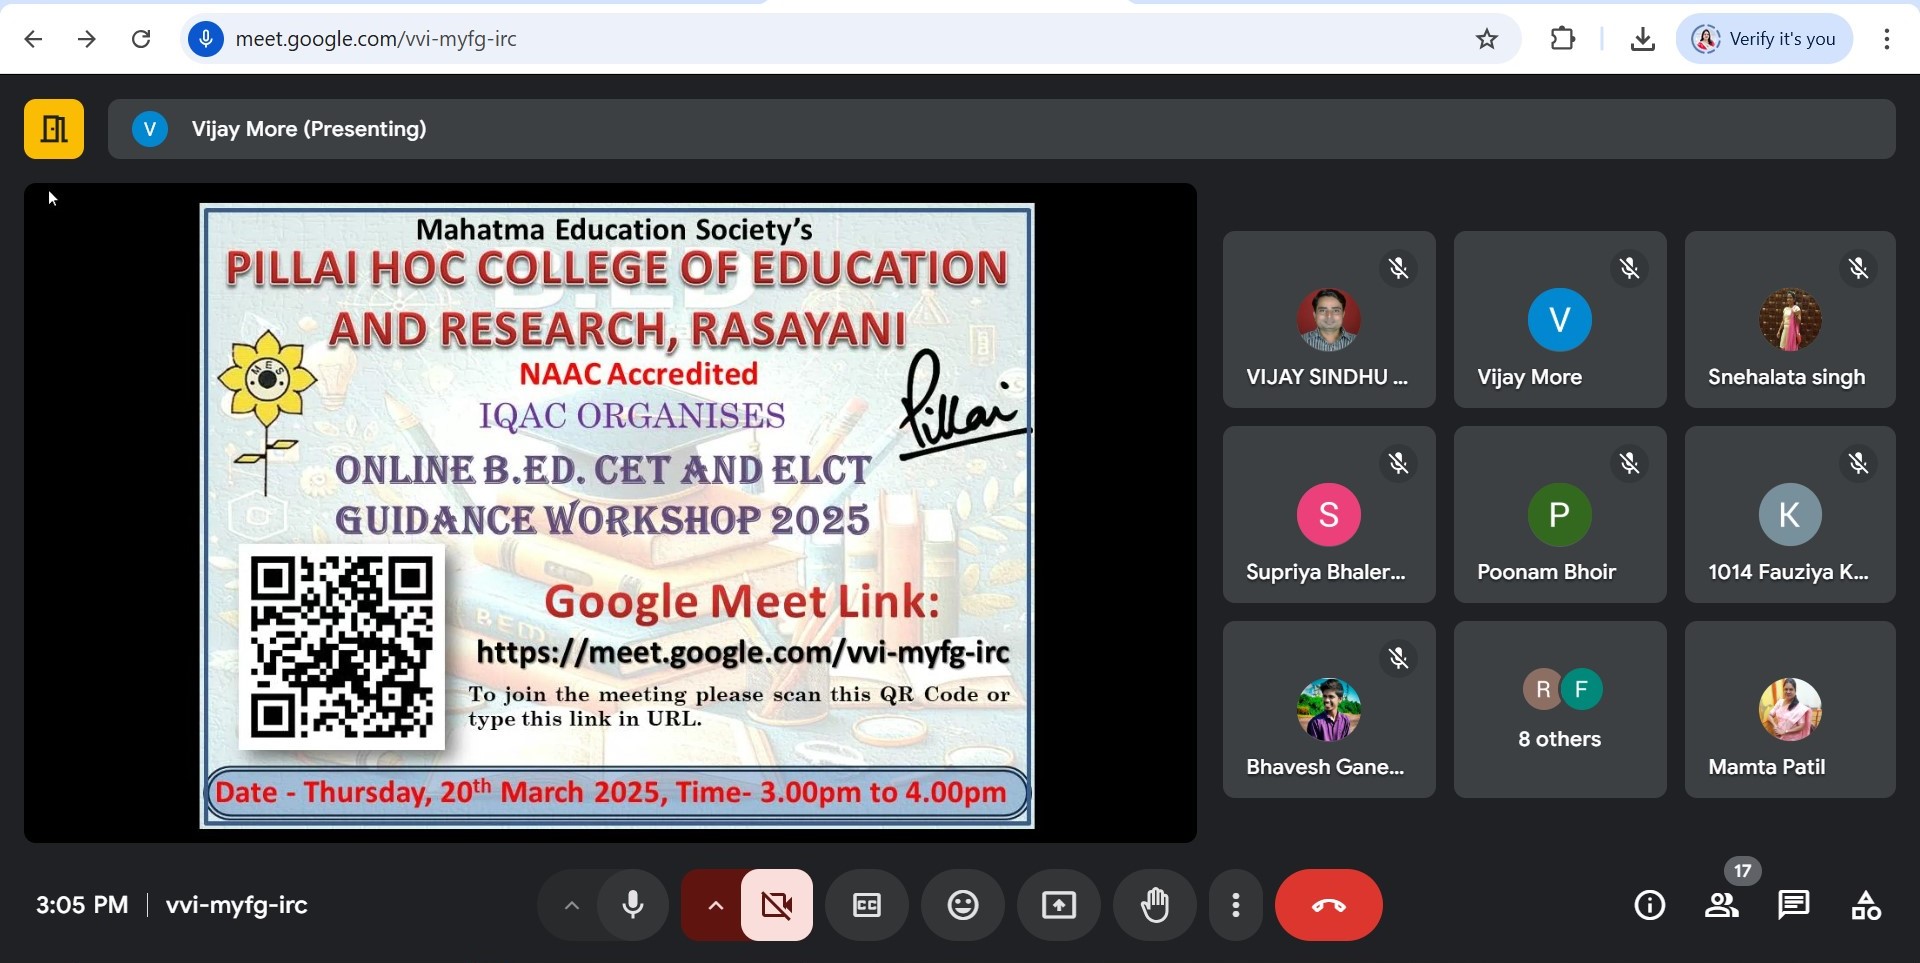Open Chrome three-dot menu
The image size is (1920, 963).
tap(1887, 39)
